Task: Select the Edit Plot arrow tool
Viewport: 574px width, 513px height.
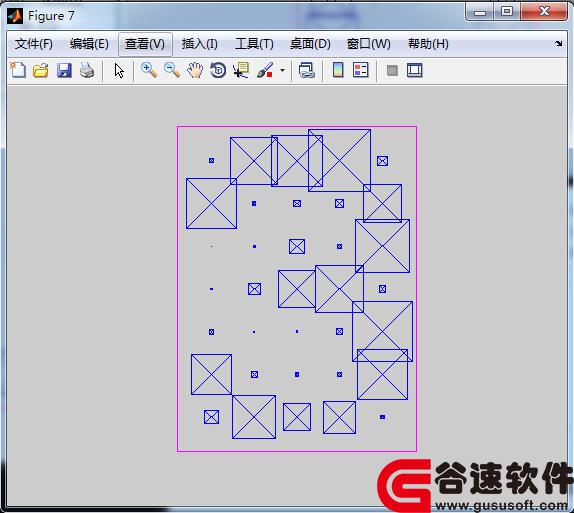Action: click(x=119, y=70)
